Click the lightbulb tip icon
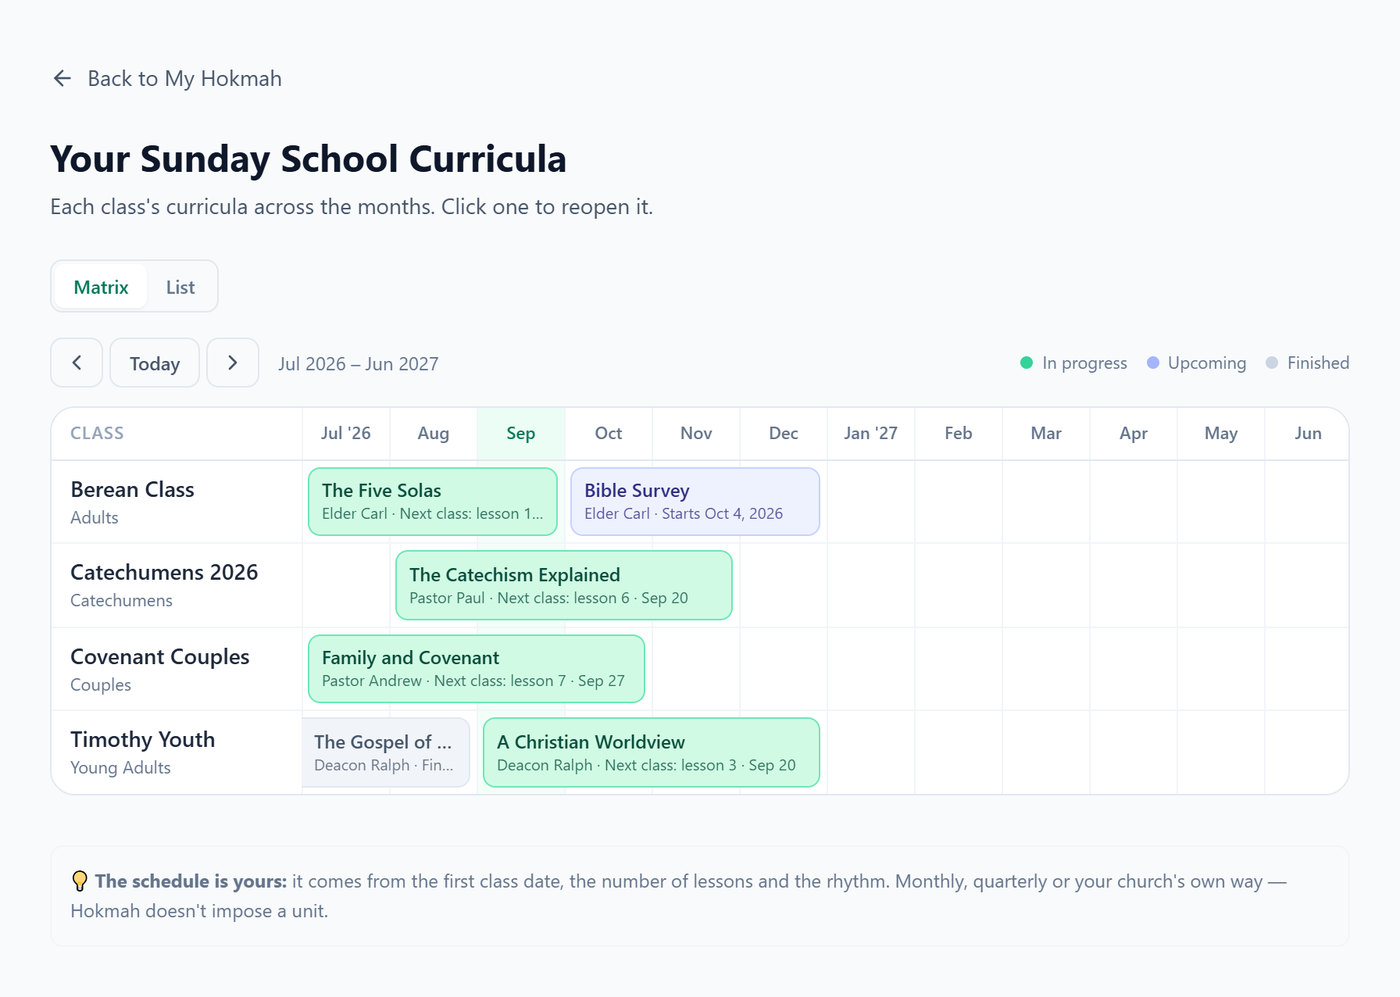 tap(80, 881)
